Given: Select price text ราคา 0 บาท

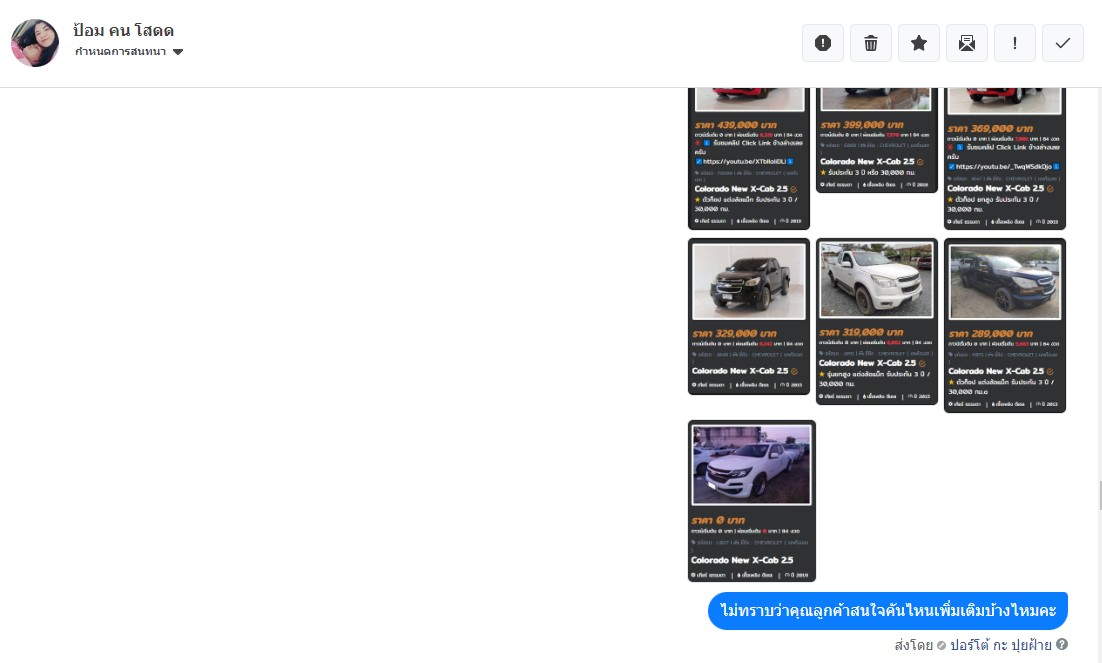Looking at the screenshot, I should 718,520.
